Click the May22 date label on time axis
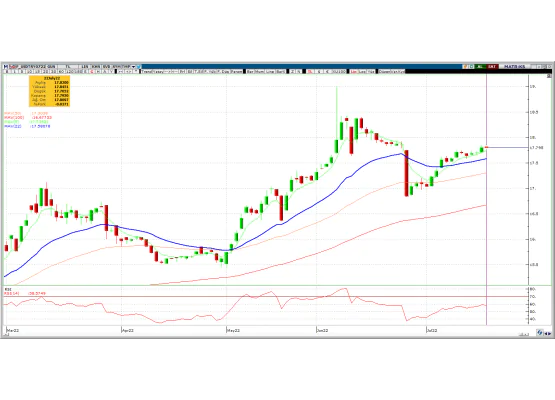This screenshot has width=555, height=400. pyautogui.click(x=233, y=330)
